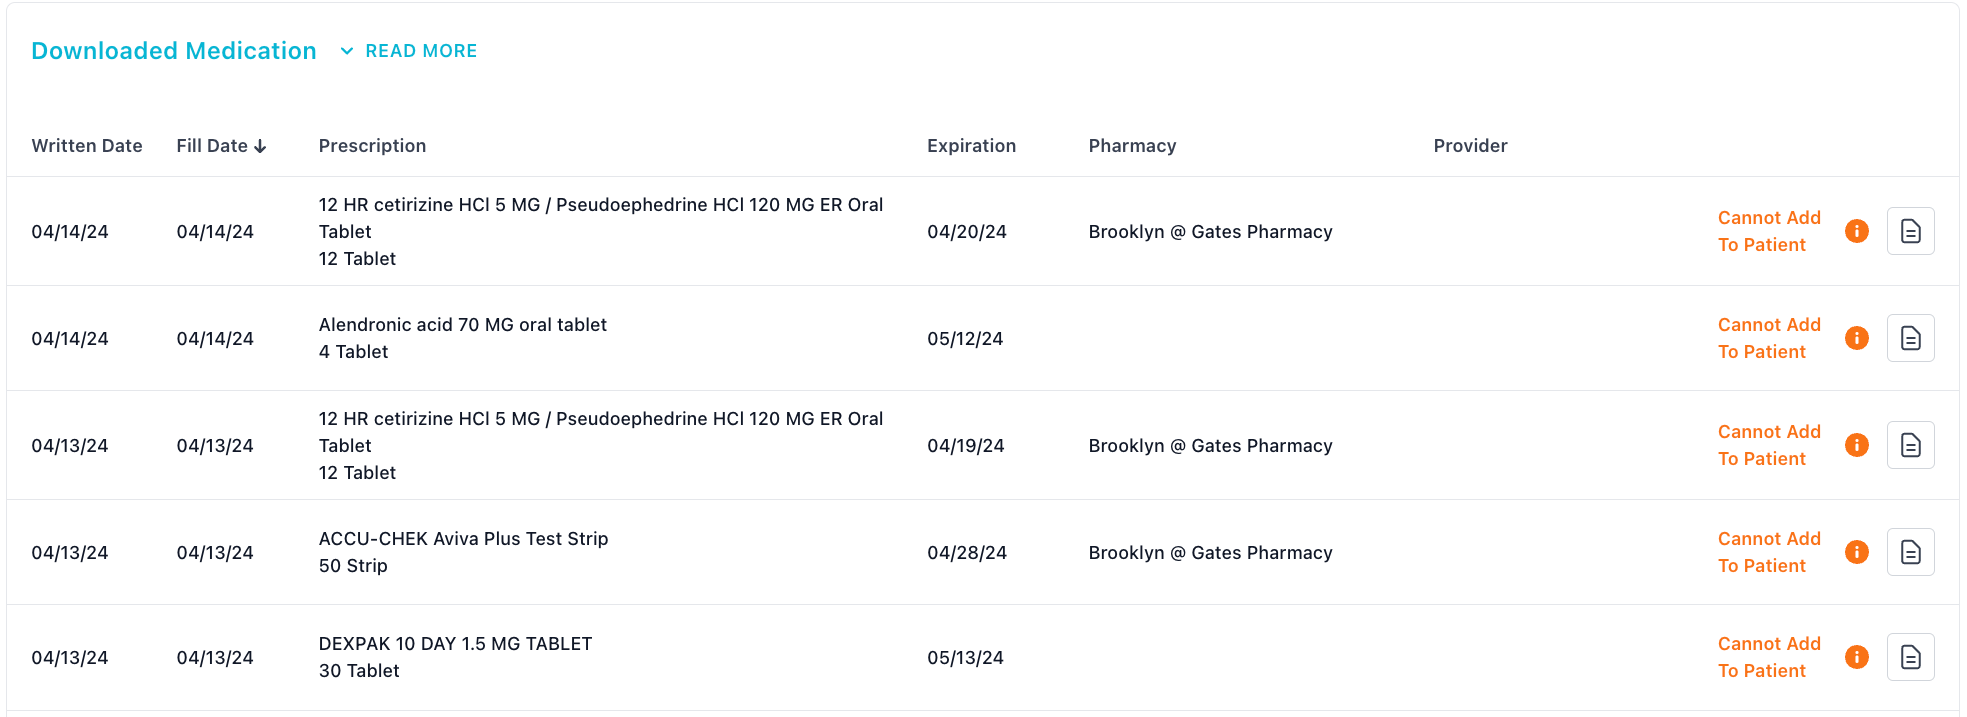Show info icon for ACCU-CHEK Aviva row
This screenshot has height=717, width=1967.
point(1857,552)
